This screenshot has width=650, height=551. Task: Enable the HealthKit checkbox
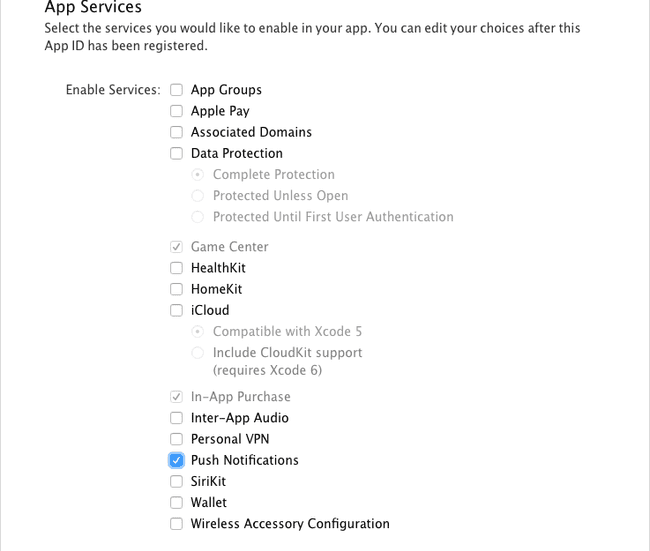[176, 268]
